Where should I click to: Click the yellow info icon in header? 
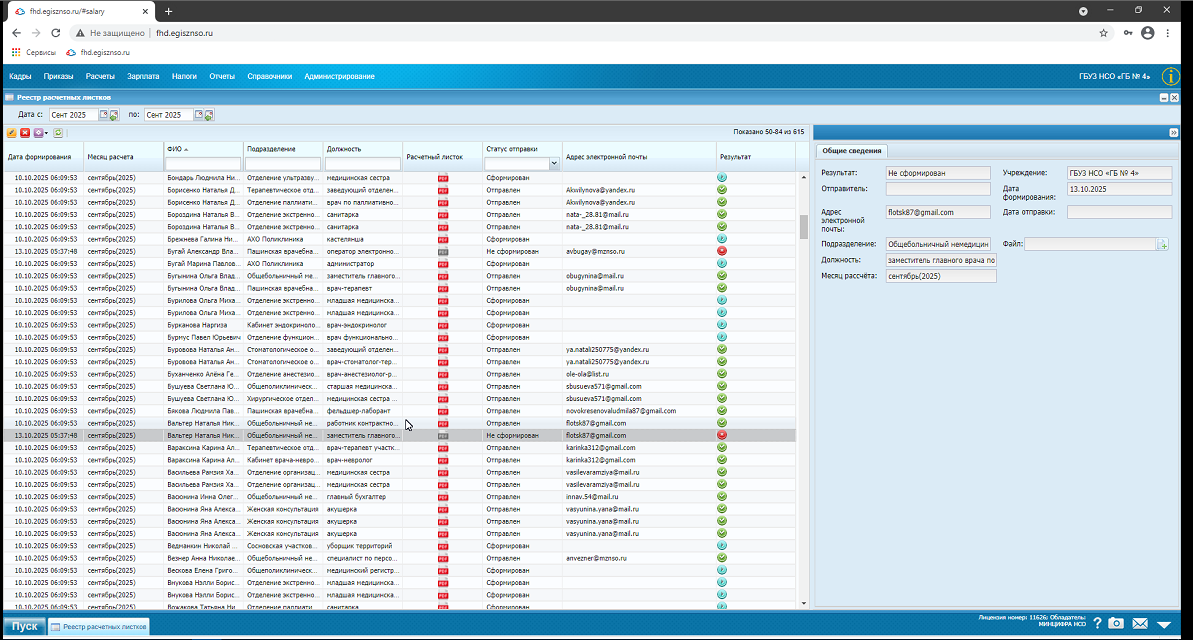point(1171,76)
